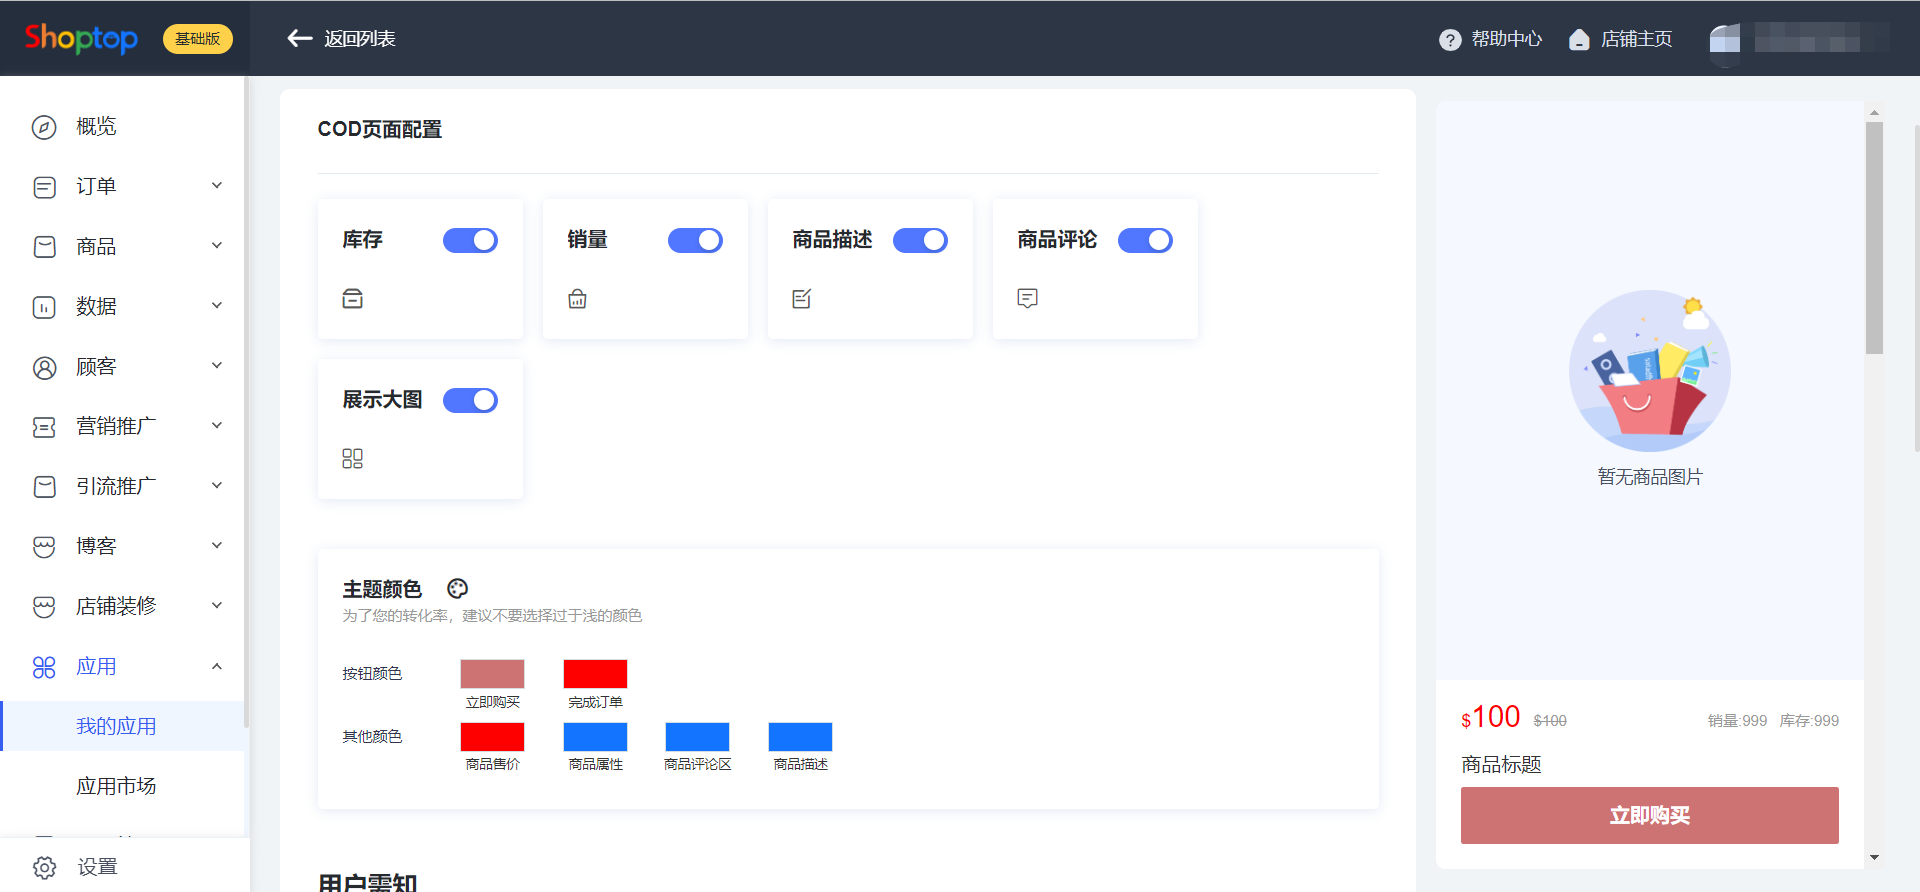Expand the 数据 menu chevron
This screenshot has width=1920, height=892.
click(217, 306)
